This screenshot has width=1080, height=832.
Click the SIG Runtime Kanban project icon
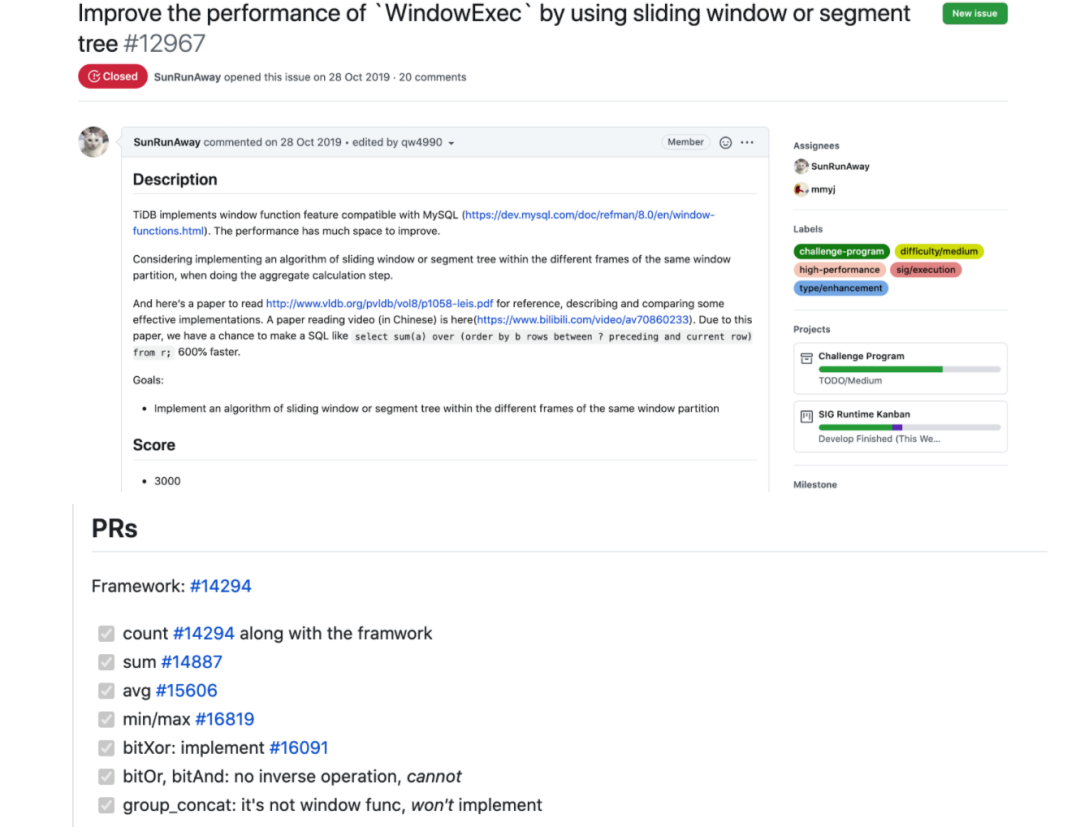(806, 415)
